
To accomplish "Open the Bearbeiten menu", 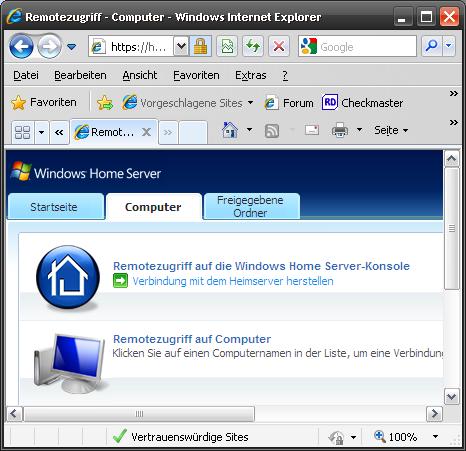I will 80,75.
